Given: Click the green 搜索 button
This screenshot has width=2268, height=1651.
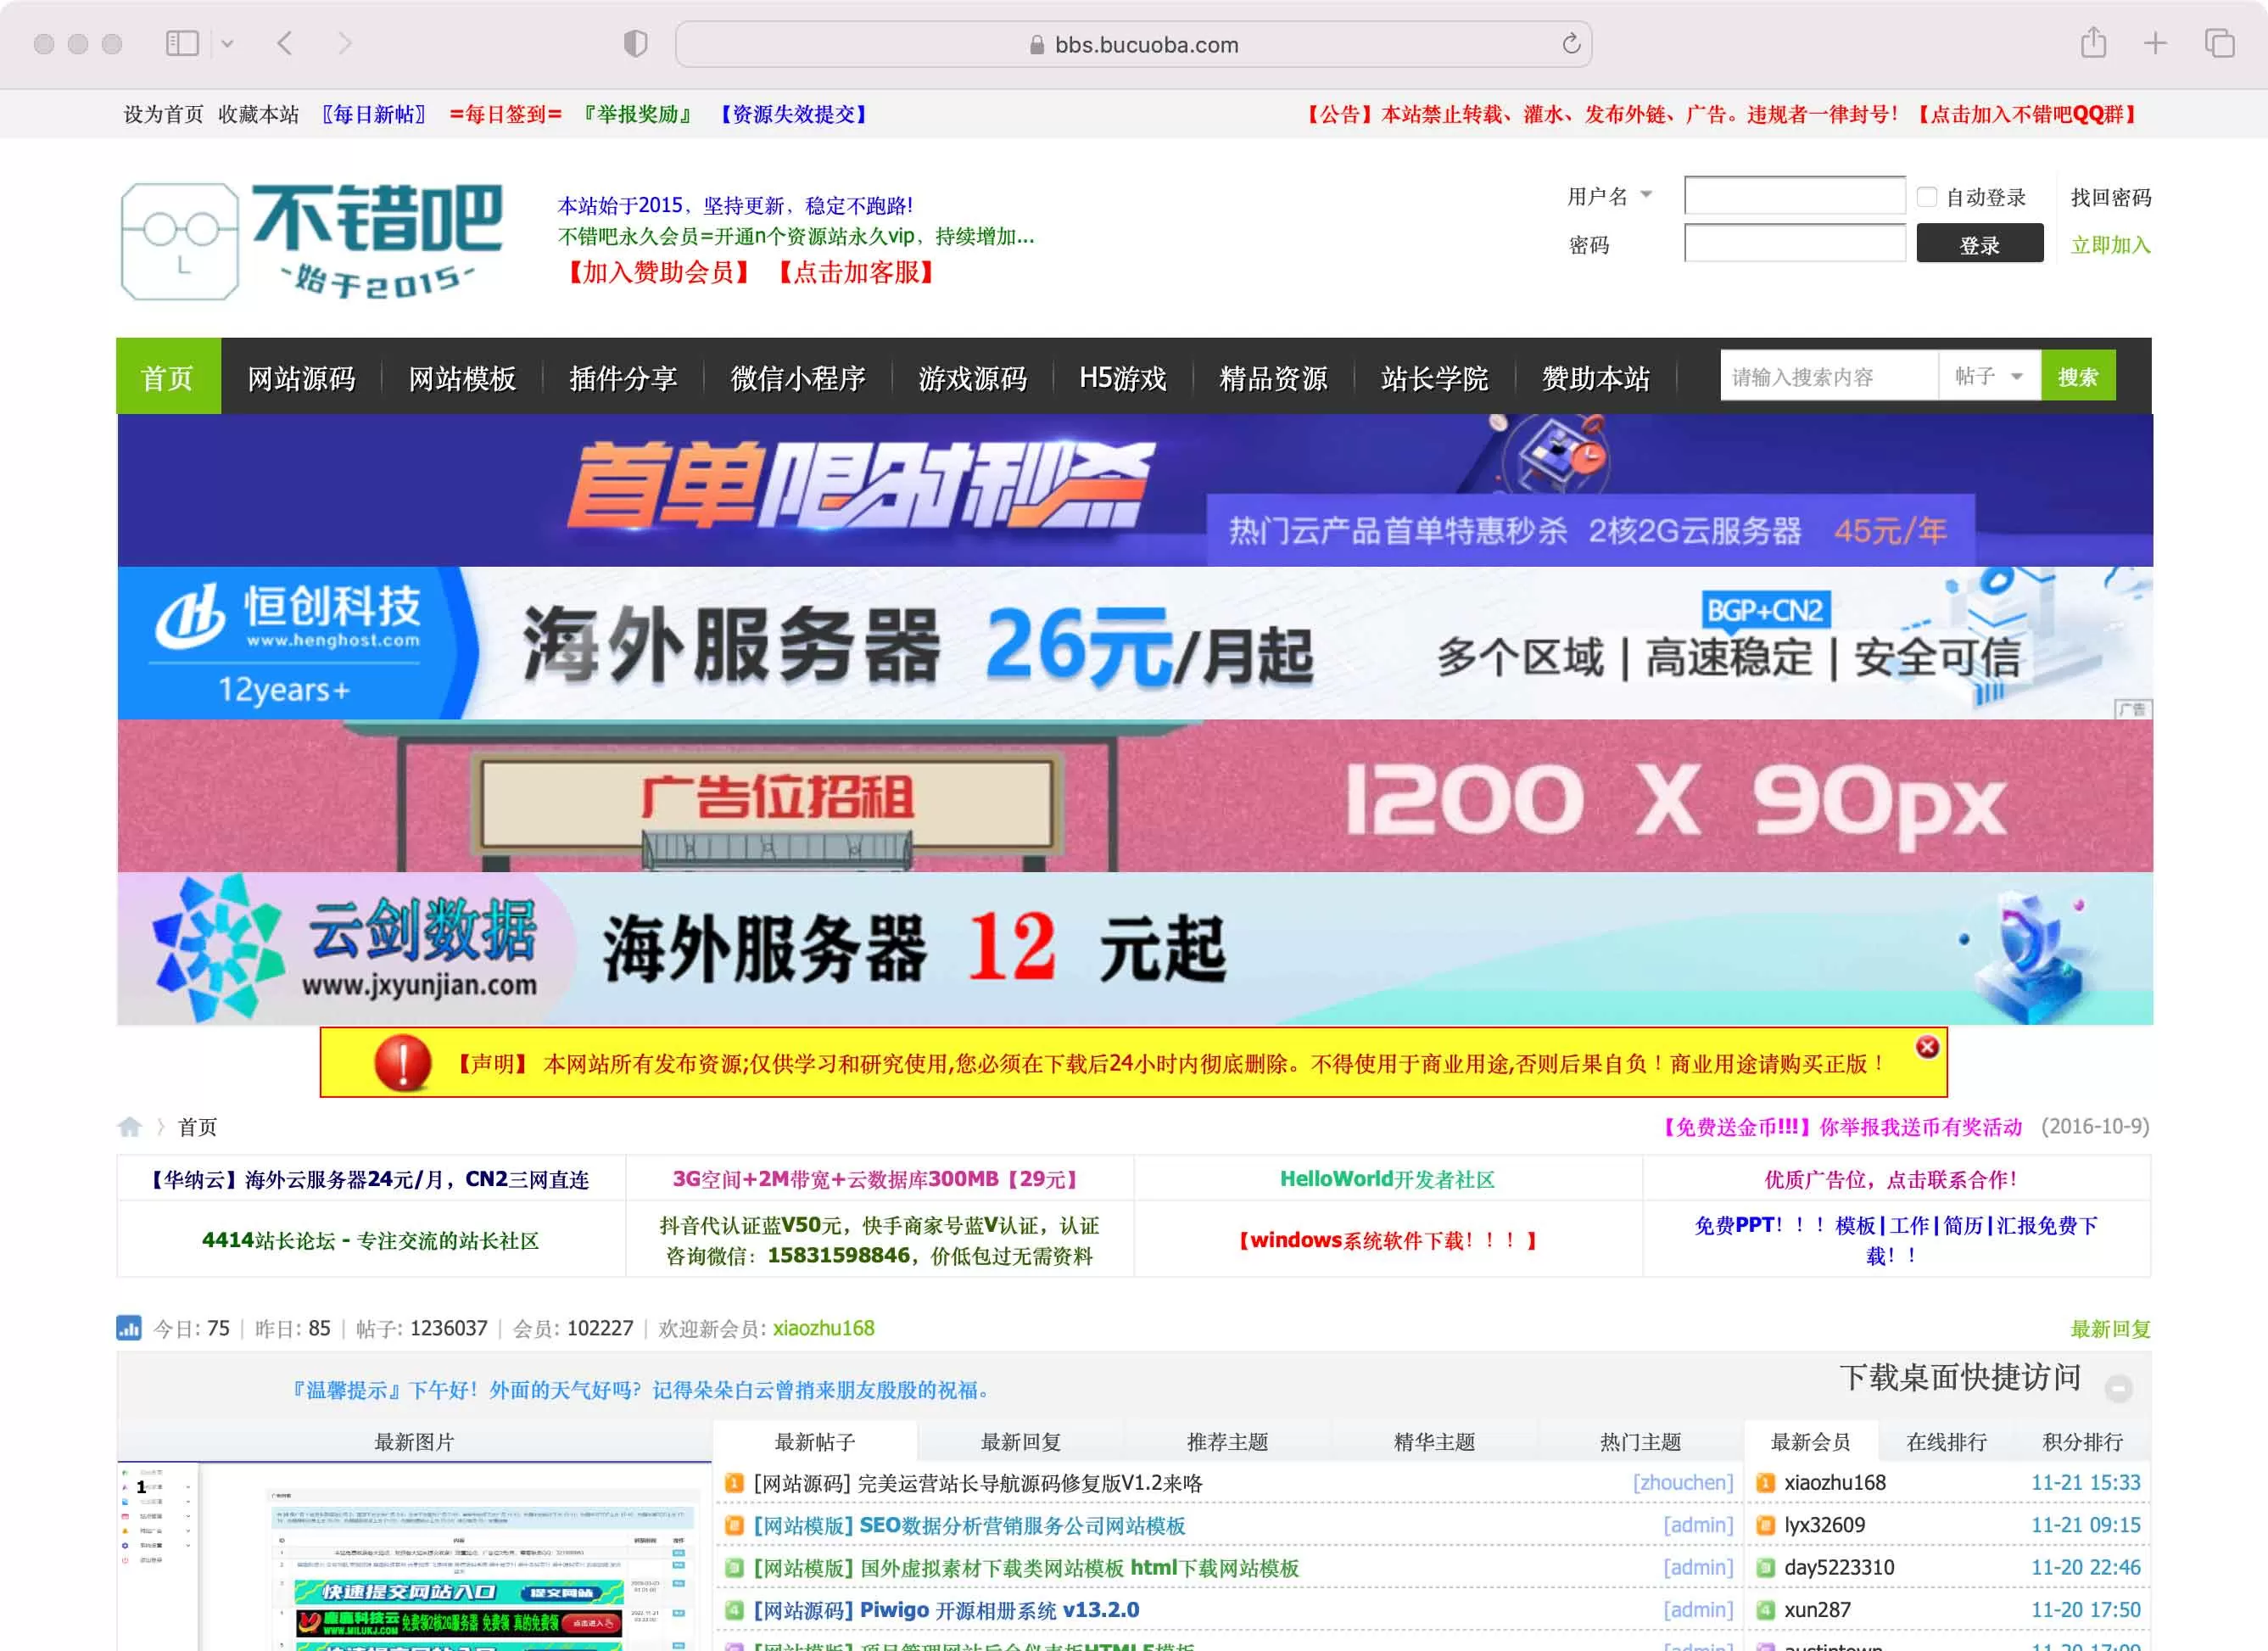Looking at the screenshot, I should (2077, 377).
